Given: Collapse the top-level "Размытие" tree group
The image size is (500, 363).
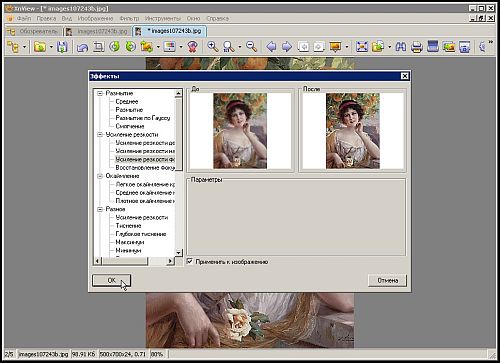Looking at the screenshot, I should coord(100,93).
